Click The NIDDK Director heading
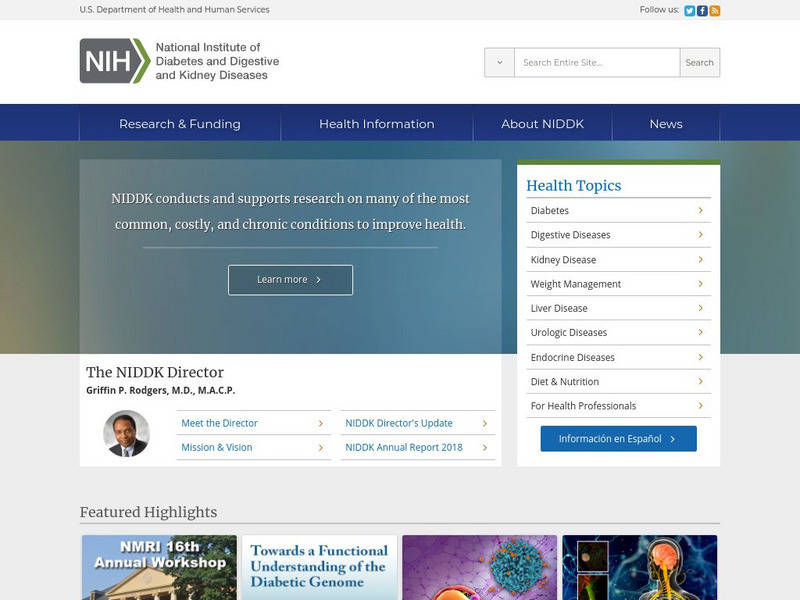 (155, 372)
